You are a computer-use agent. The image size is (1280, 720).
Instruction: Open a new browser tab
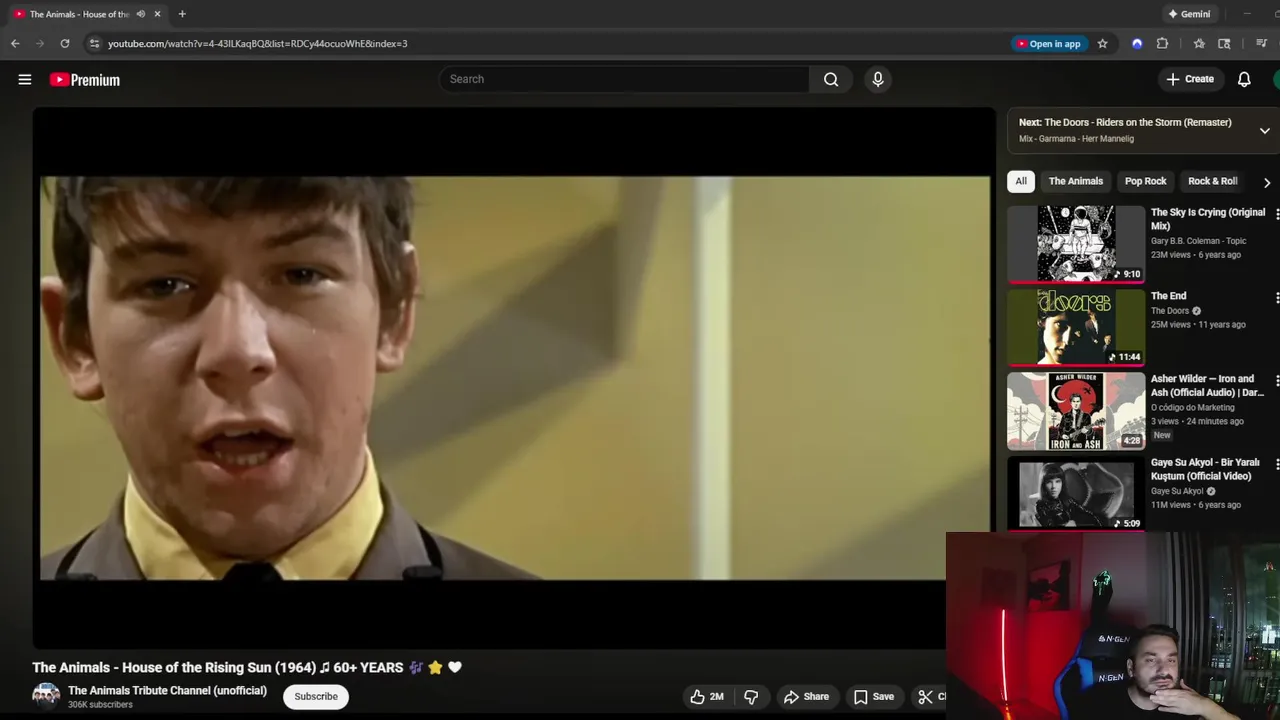pos(182,14)
